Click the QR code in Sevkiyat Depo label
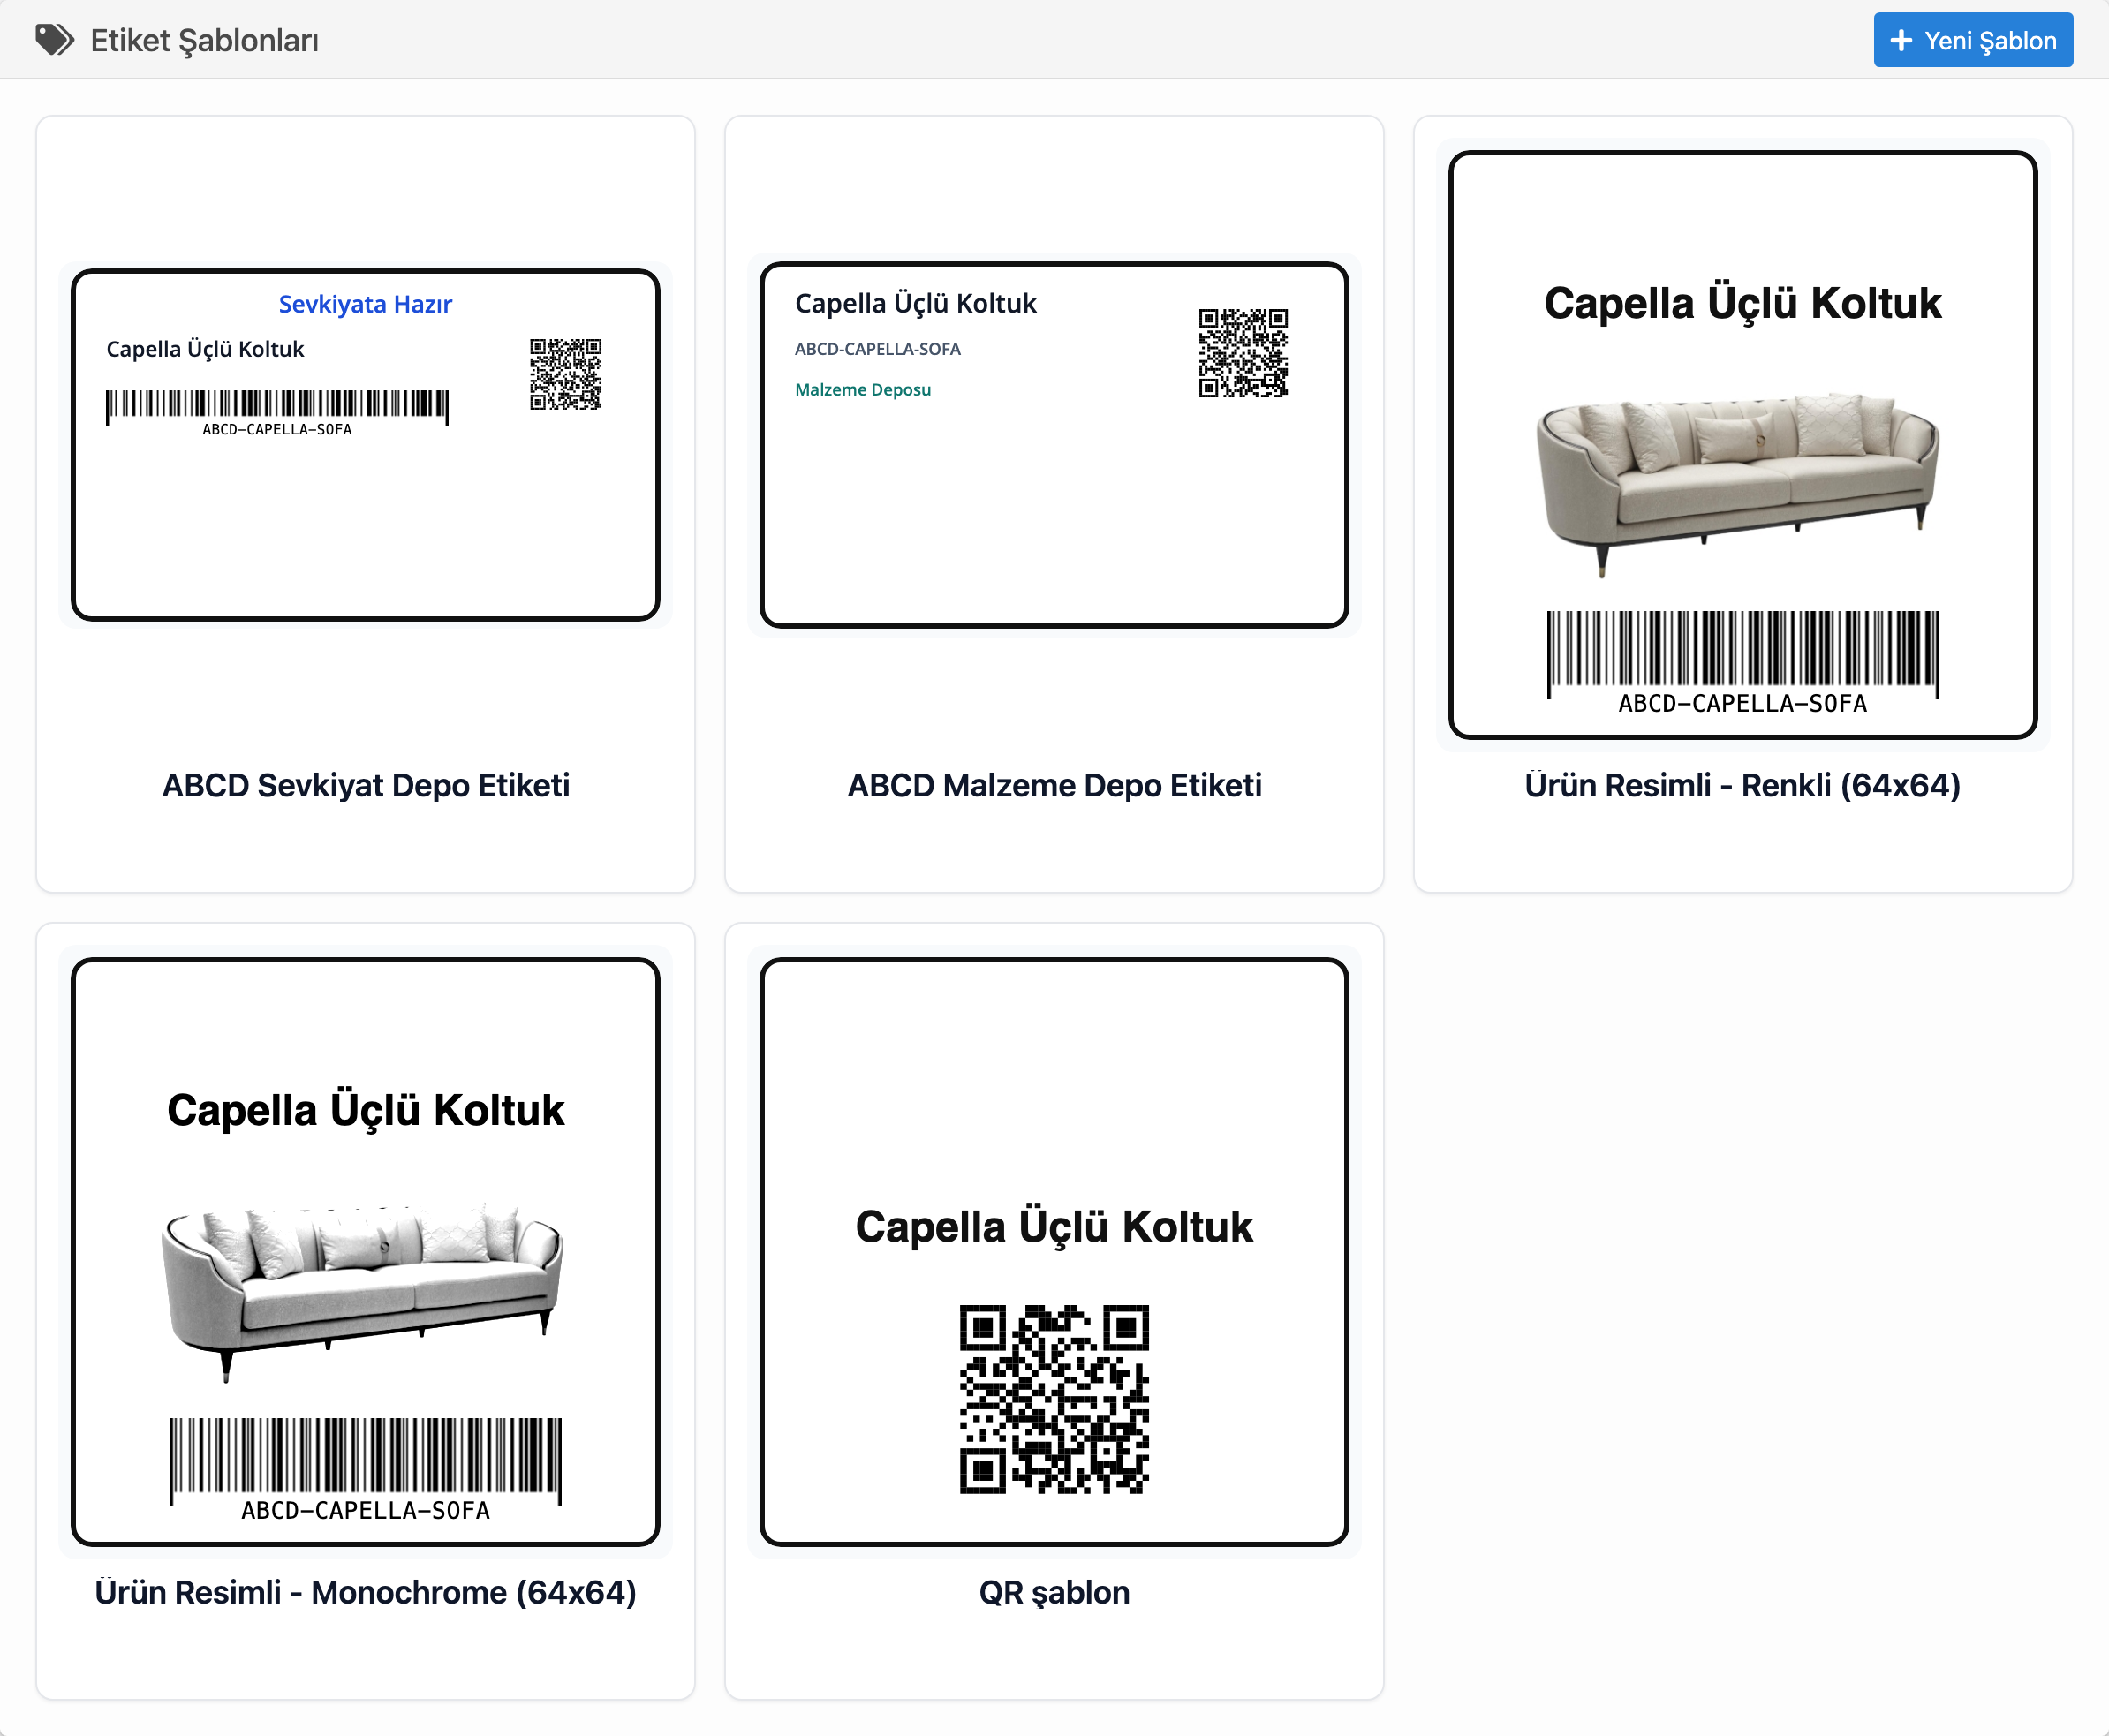This screenshot has width=2109, height=1736. [565, 374]
